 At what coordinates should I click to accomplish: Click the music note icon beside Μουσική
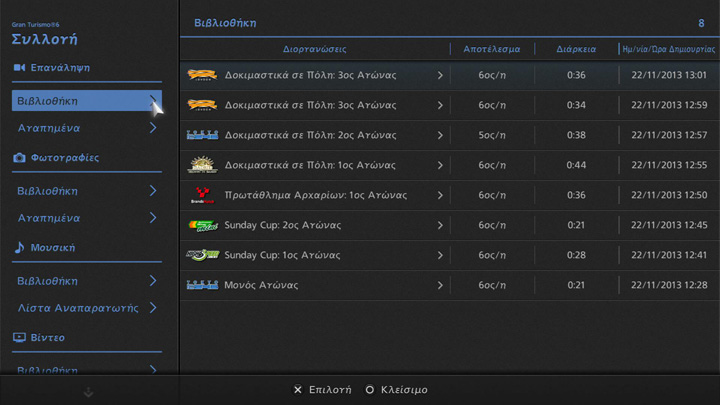(19, 247)
